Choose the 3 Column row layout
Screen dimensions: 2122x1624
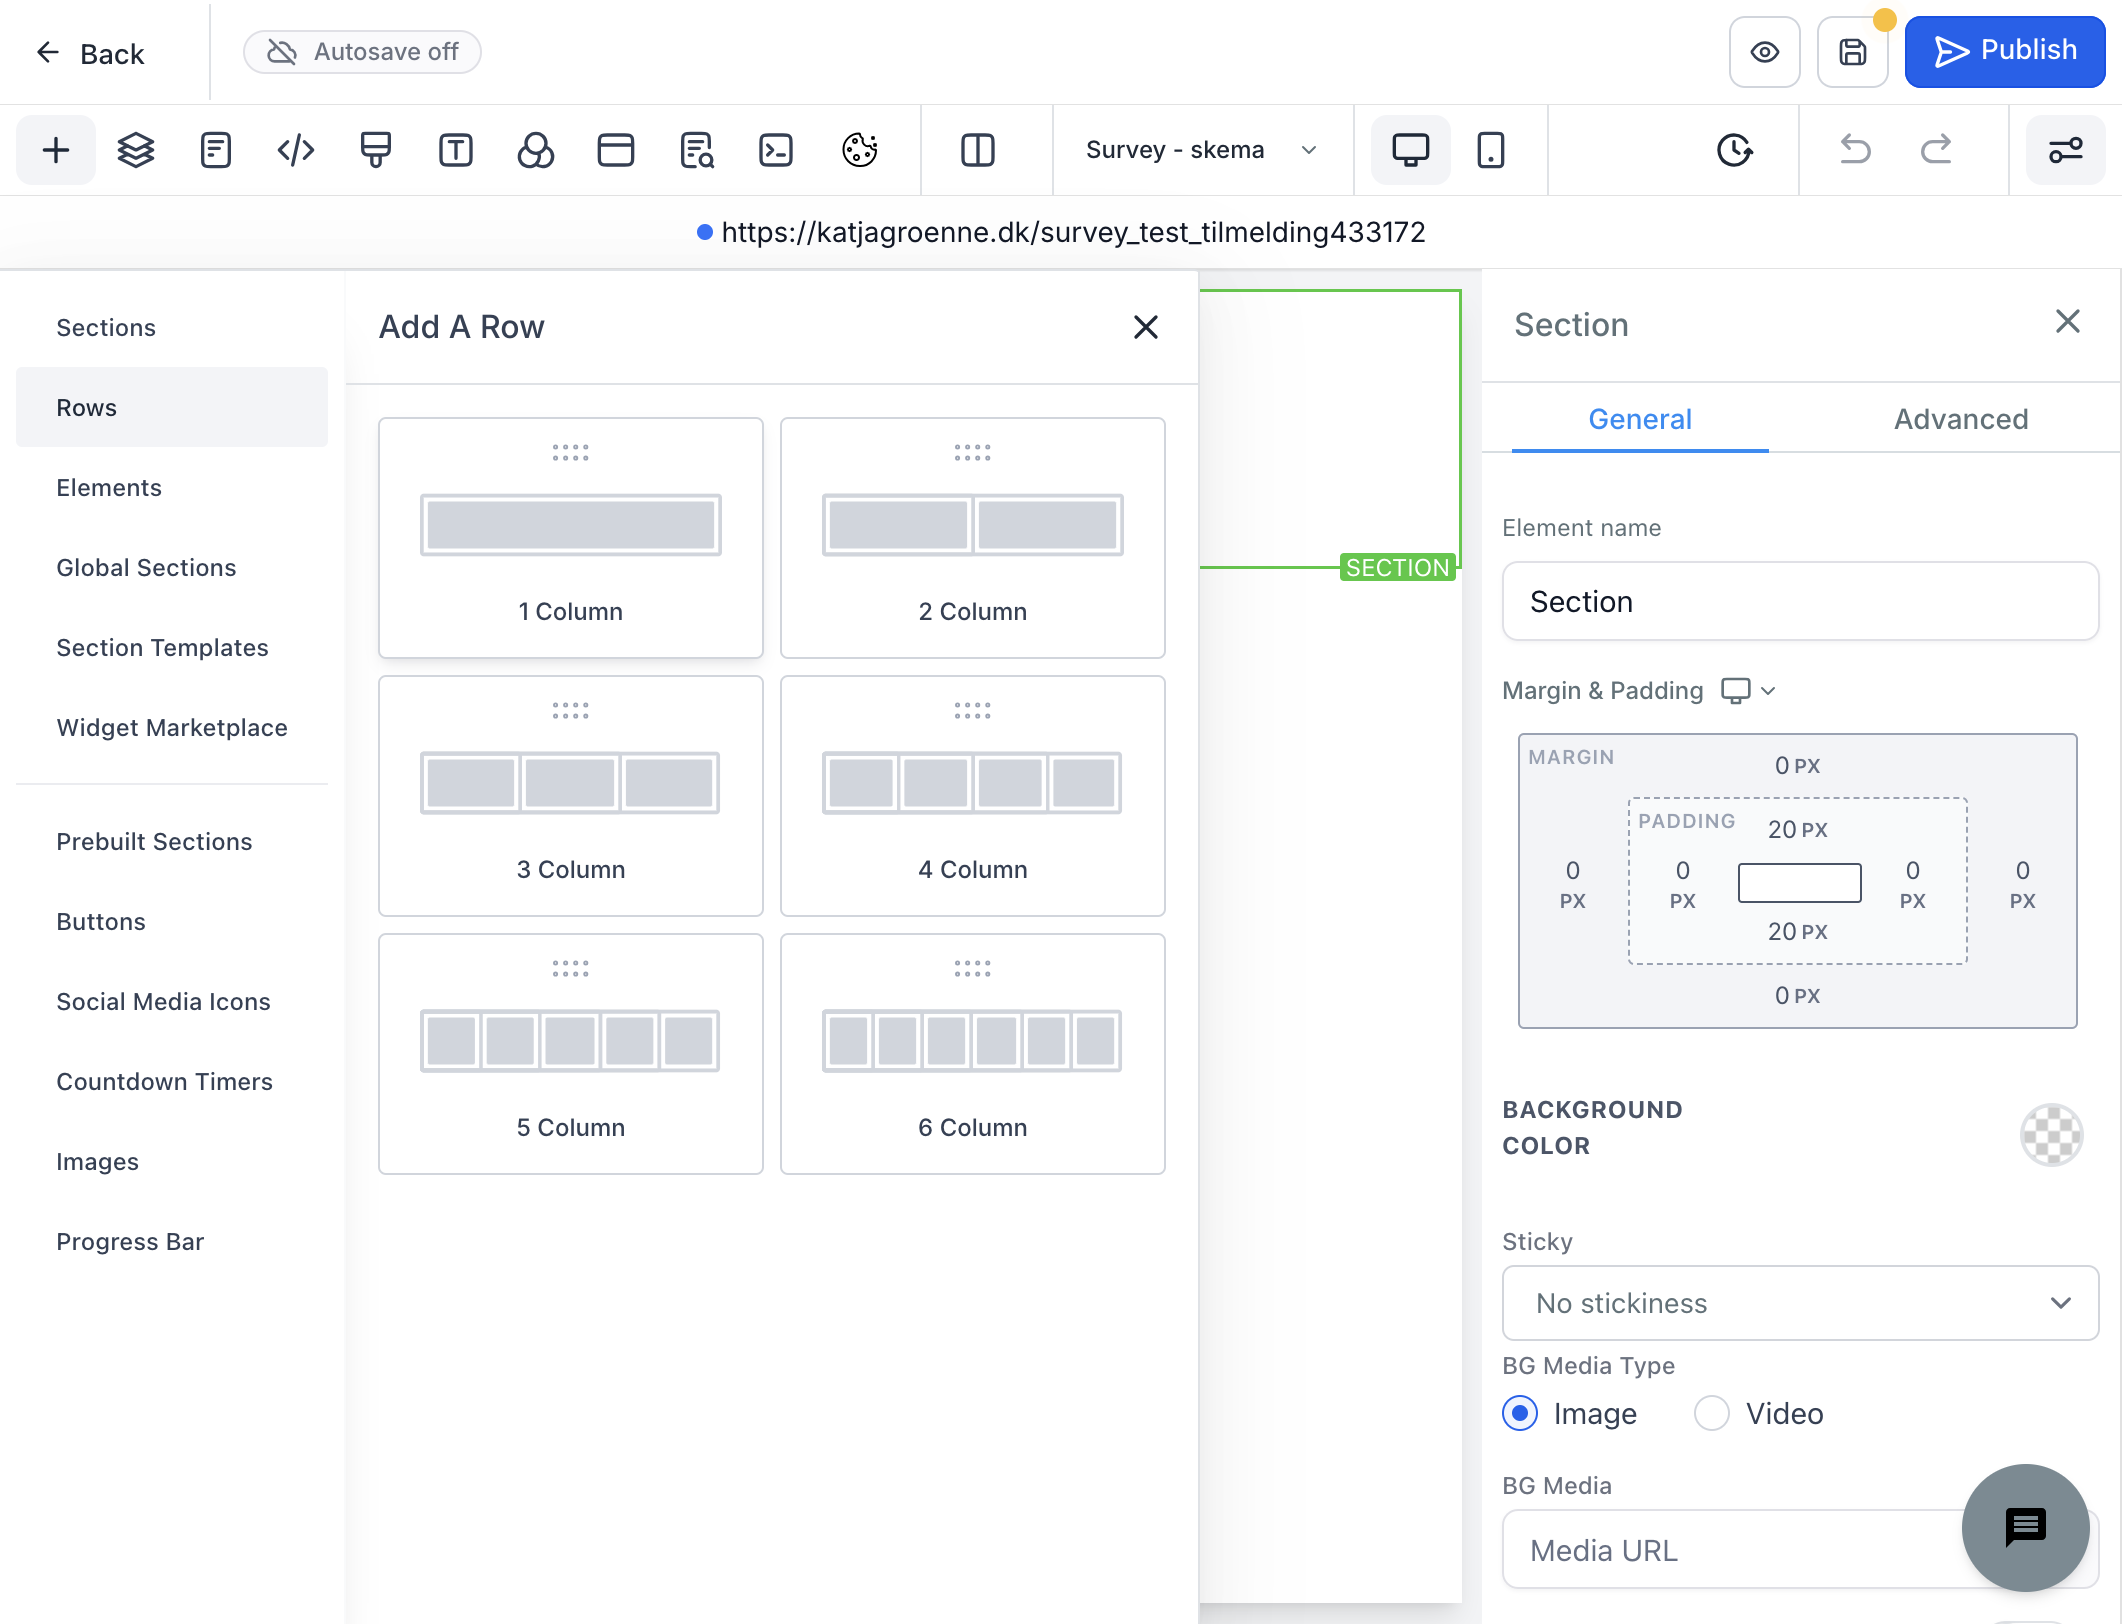point(571,796)
